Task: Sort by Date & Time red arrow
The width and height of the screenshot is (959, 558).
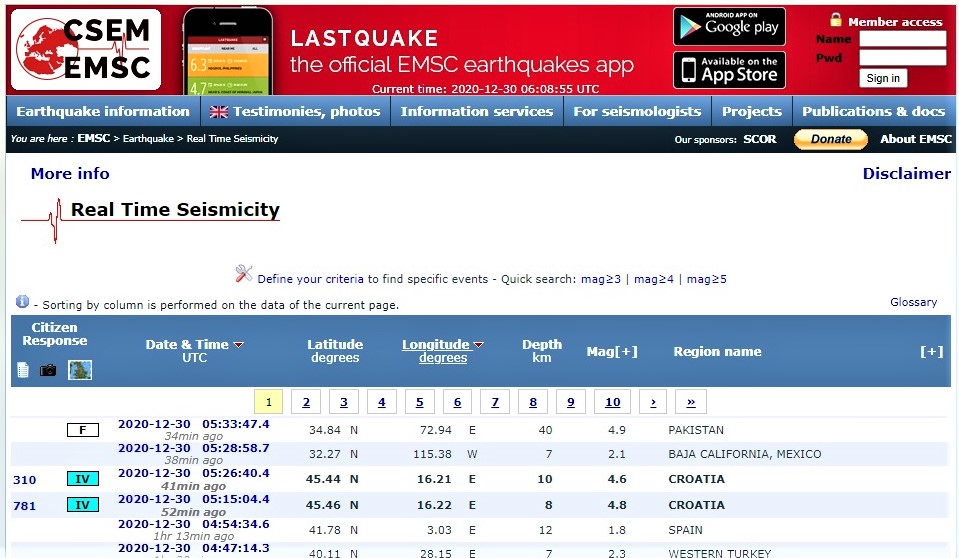Action: click(x=238, y=345)
